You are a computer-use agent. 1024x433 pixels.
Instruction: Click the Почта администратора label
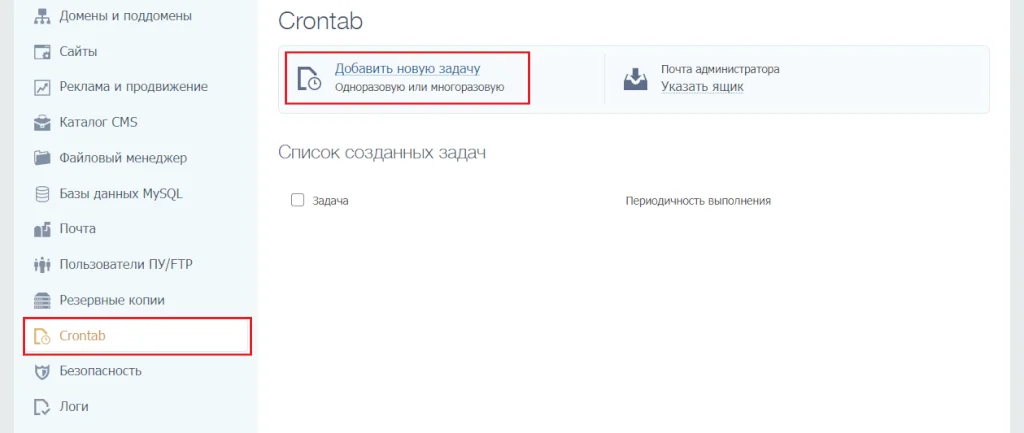tap(720, 69)
